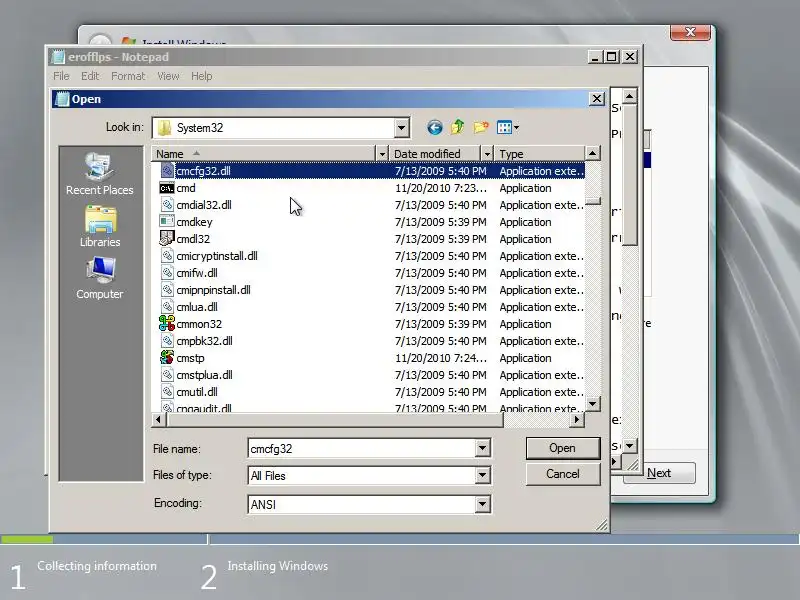Click Notepad vertical scrollbar up arrow
The image size is (800, 600).
tap(630, 96)
